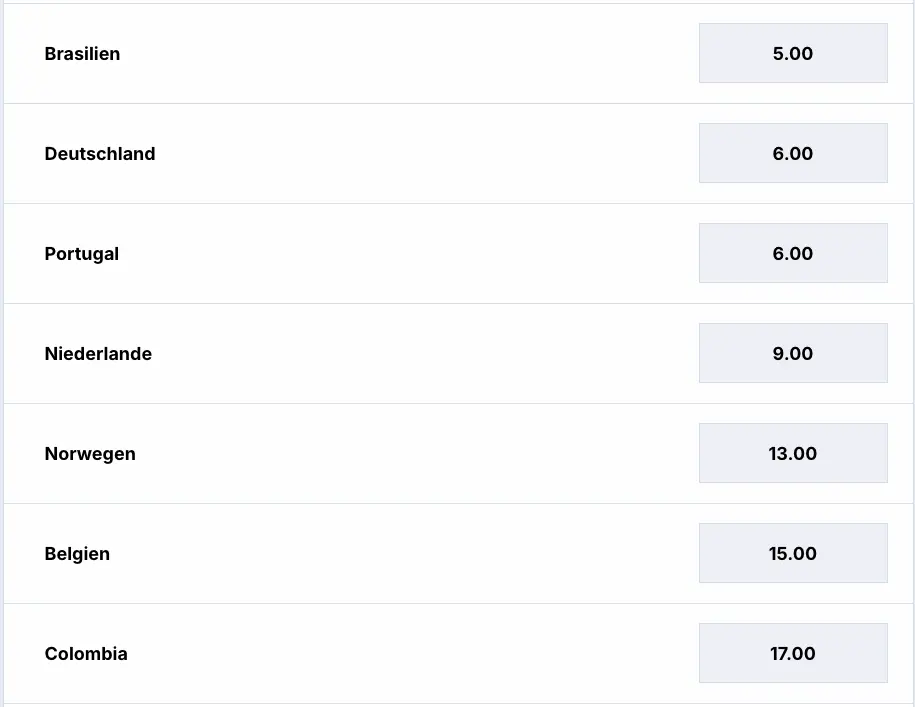
Task: Click the Deutschland team label
Action: tap(100, 154)
